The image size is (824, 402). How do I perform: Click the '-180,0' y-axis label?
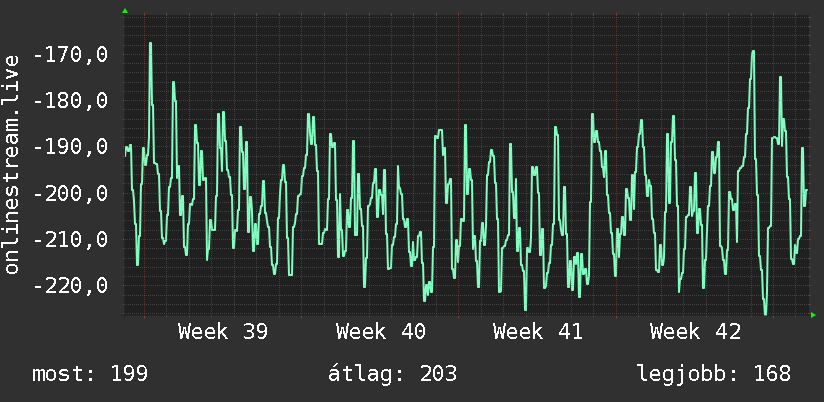click(x=70, y=101)
